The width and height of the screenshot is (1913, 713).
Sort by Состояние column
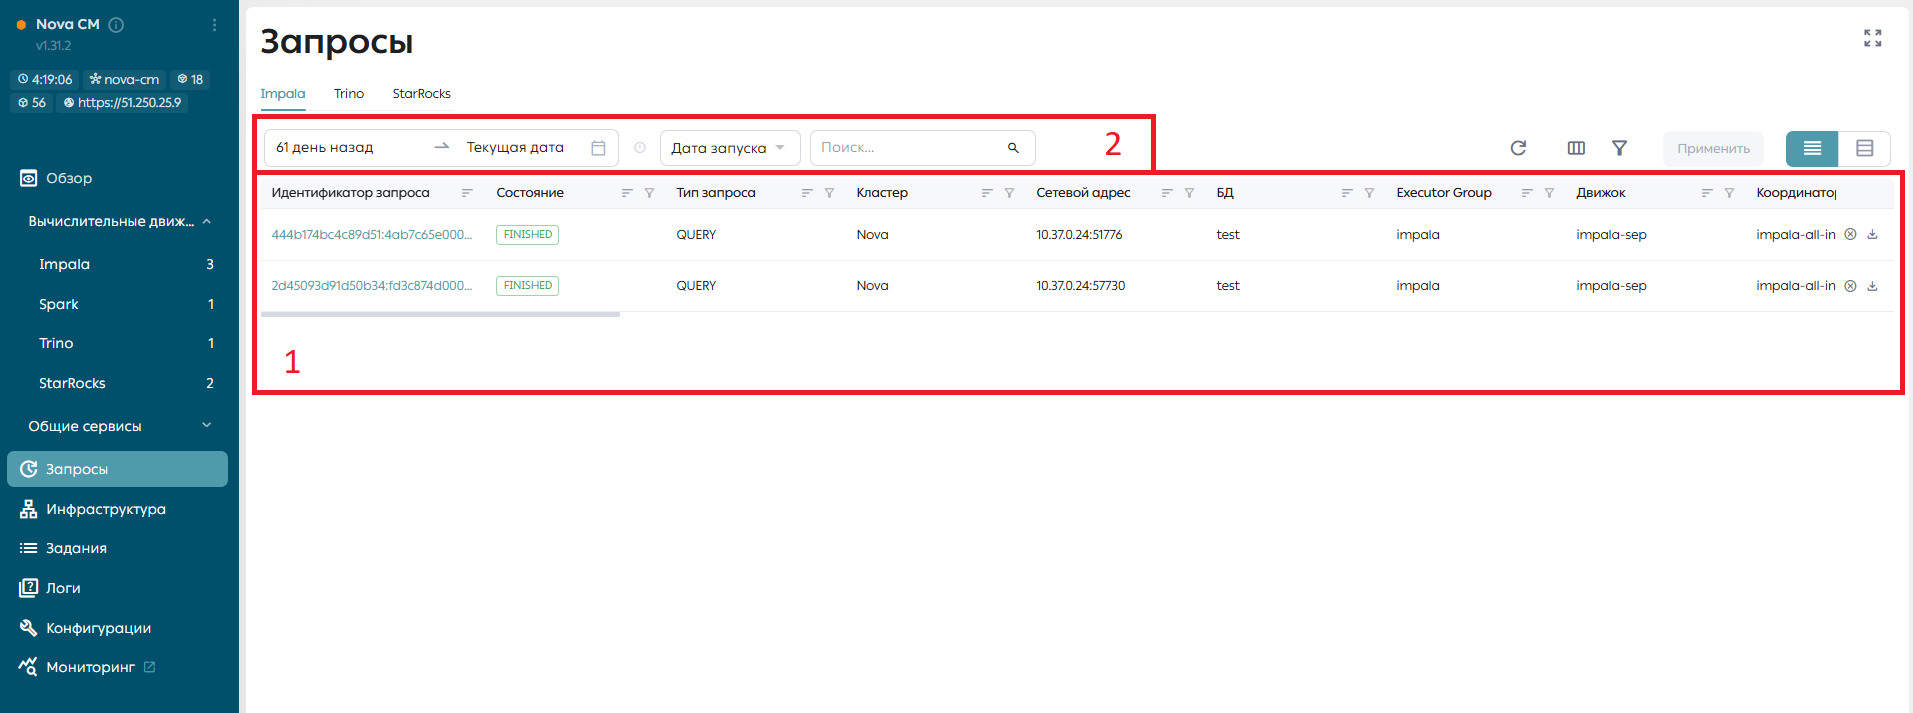(627, 193)
